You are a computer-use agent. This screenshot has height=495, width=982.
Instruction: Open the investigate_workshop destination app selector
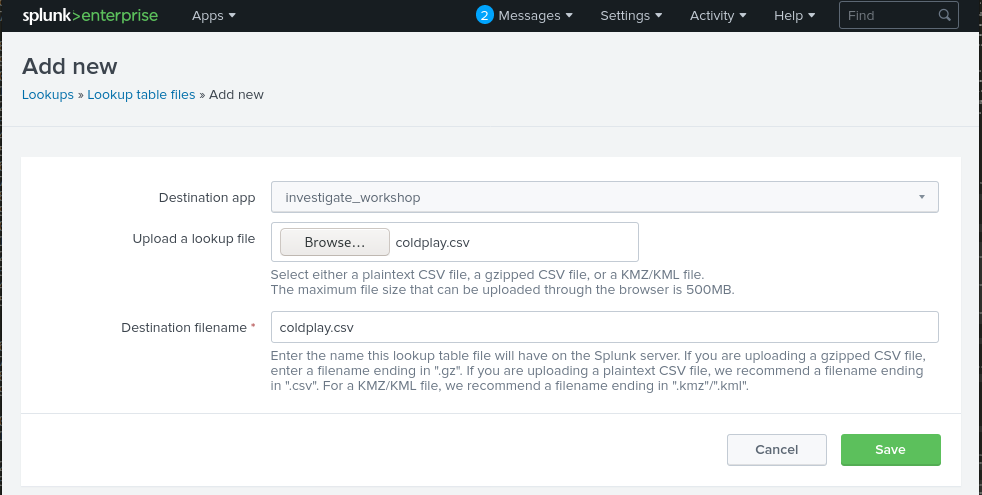[x=604, y=198]
